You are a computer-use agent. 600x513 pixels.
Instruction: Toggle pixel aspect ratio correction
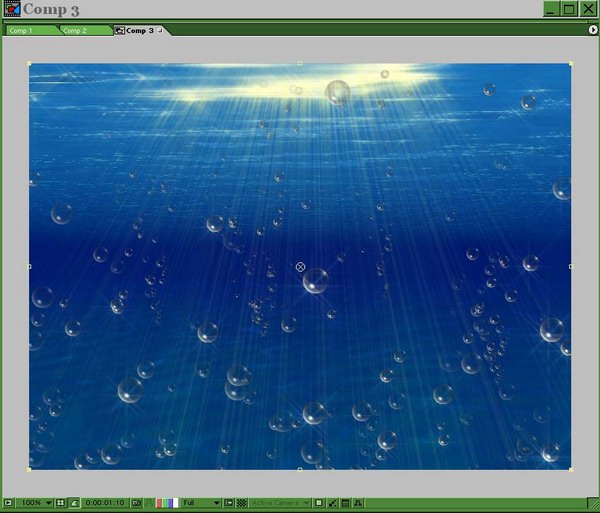click(318, 503)
